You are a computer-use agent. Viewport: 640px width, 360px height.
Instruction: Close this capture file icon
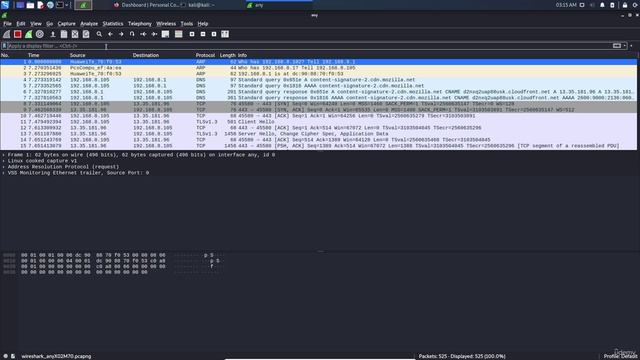click(75, 34)
